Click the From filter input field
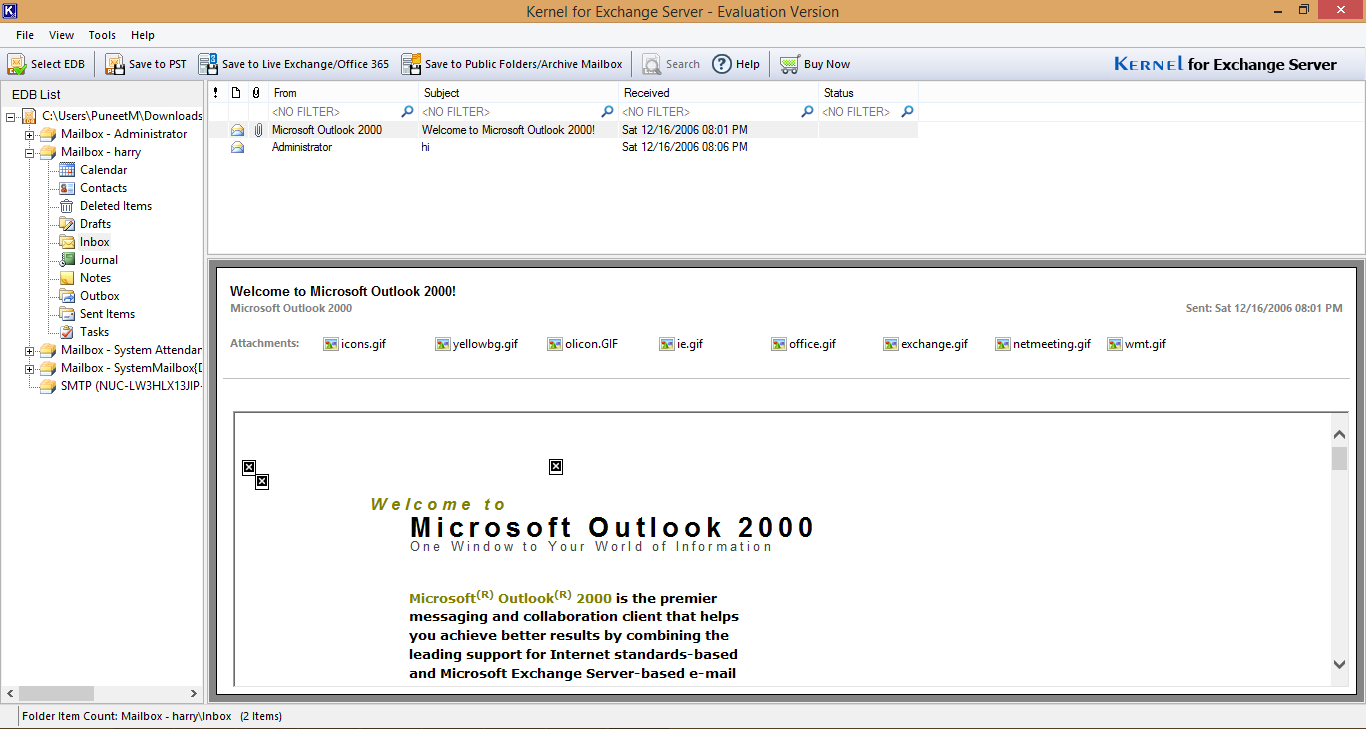Image resolution: width=1366 pixels, height=729 pixels. coord(334,112)
